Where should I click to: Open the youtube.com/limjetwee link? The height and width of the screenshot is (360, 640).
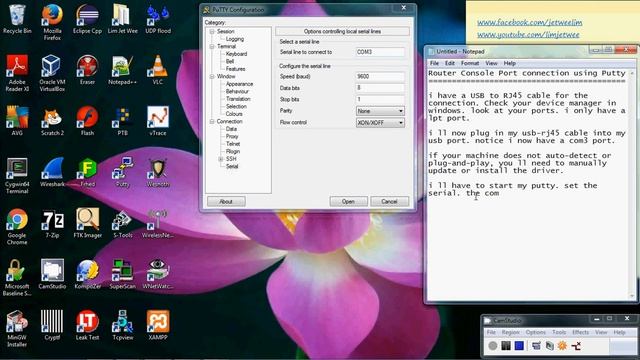tap(528, 34)
